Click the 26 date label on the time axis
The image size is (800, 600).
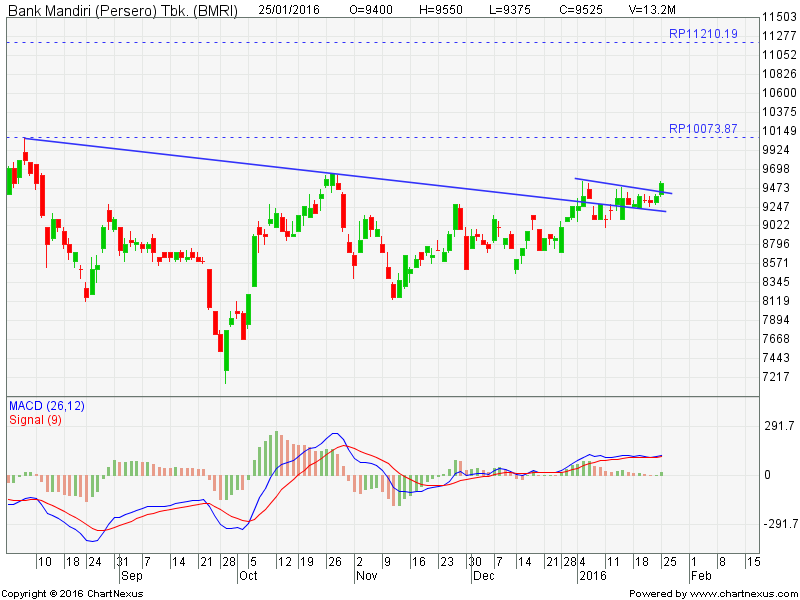(x=334, y=562)
